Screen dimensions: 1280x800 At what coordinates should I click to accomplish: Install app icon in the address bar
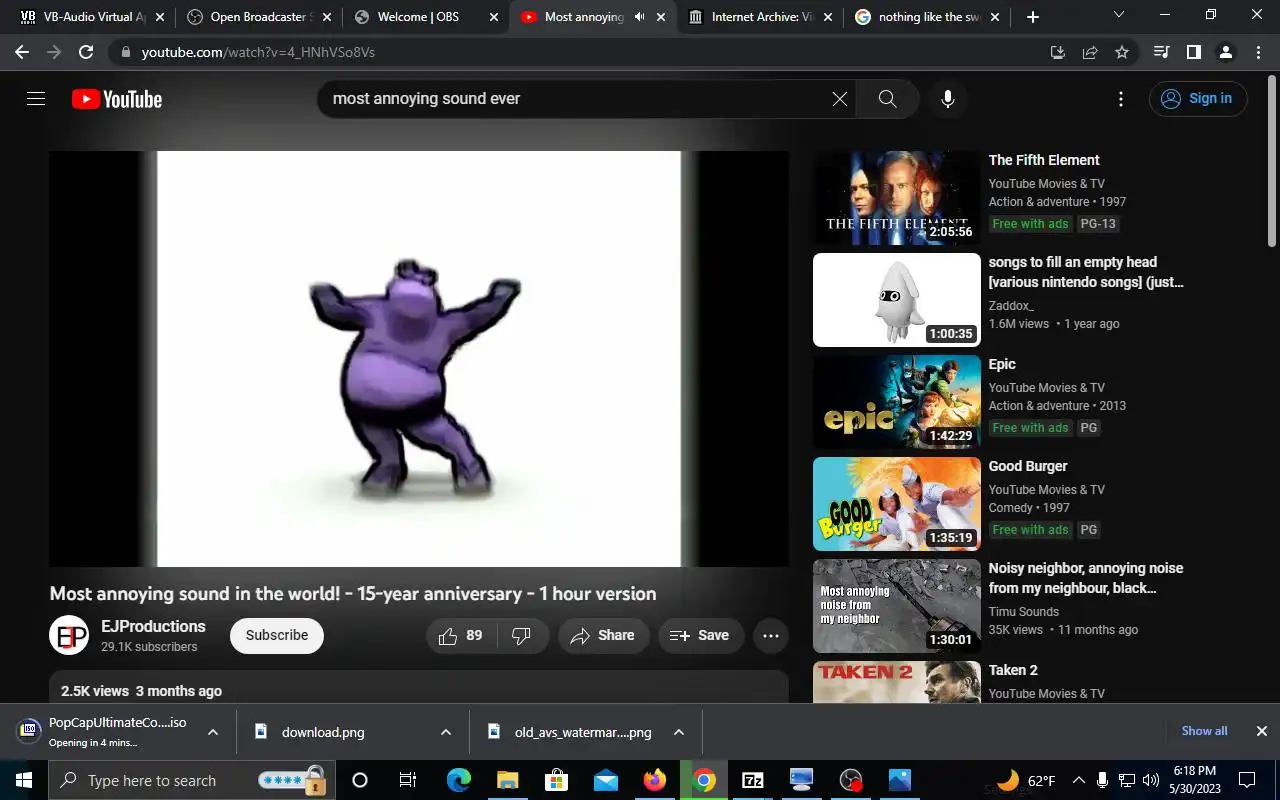1058,52
